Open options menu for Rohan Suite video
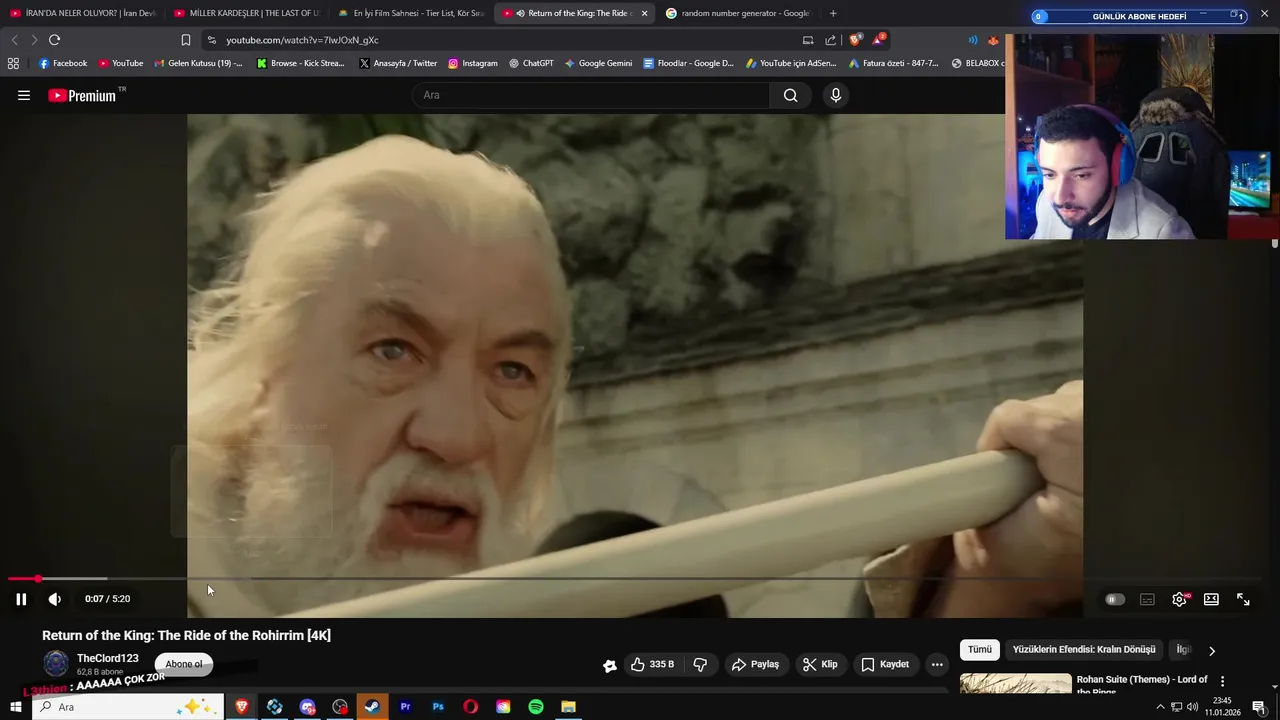The image size is (1280, 720). [x=1222, y=681]
